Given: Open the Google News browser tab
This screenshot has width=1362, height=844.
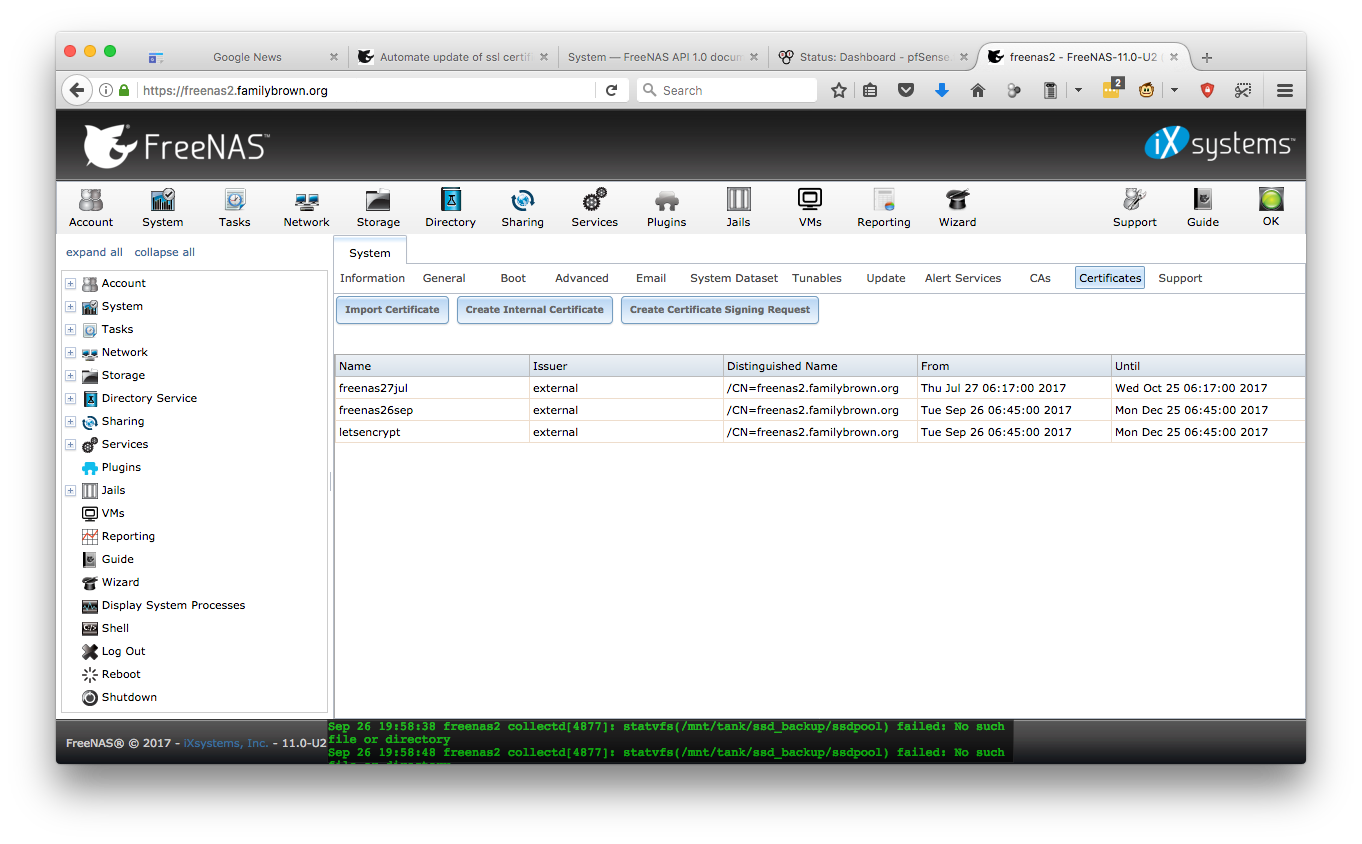Looking at the screenshot, I should click(x=247, y=57).
